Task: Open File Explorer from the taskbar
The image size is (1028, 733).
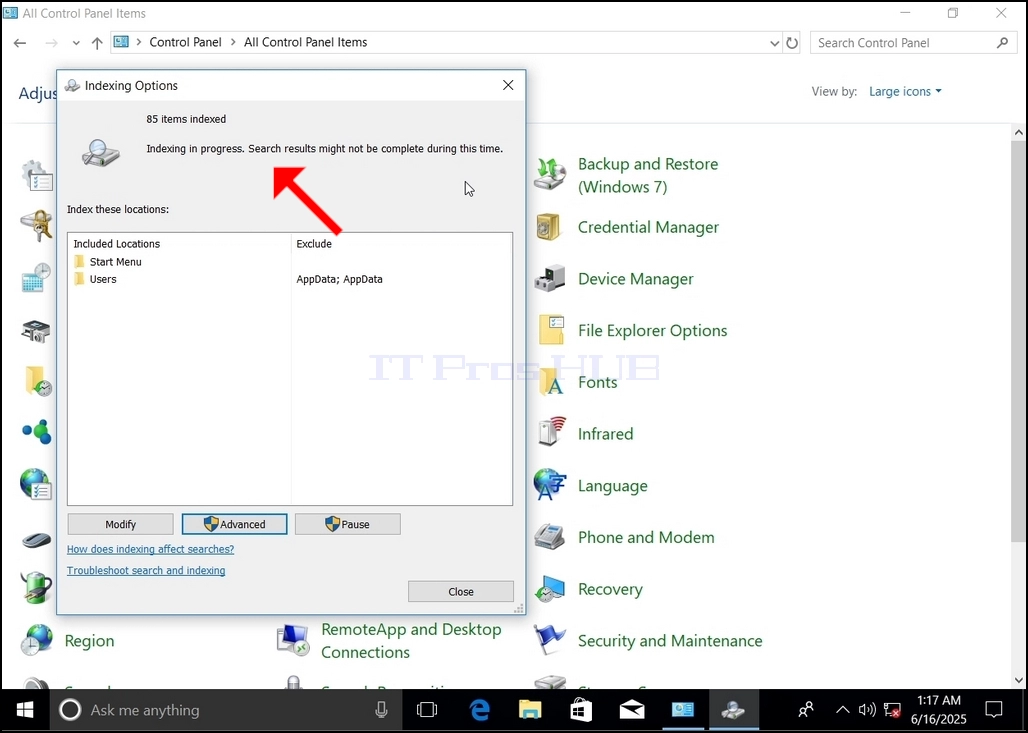Action: tap(530, 710)
